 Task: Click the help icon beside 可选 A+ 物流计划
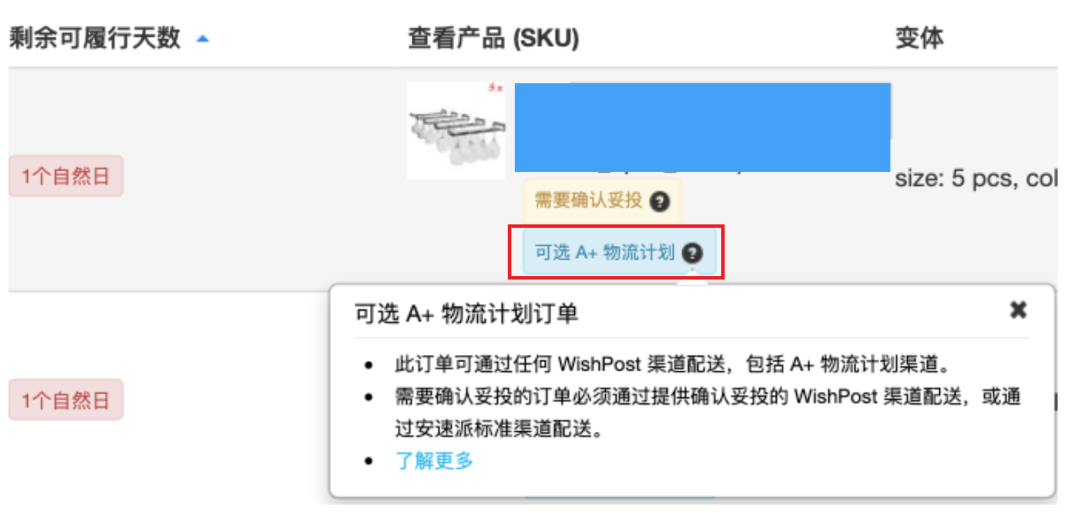click(693, 253)
